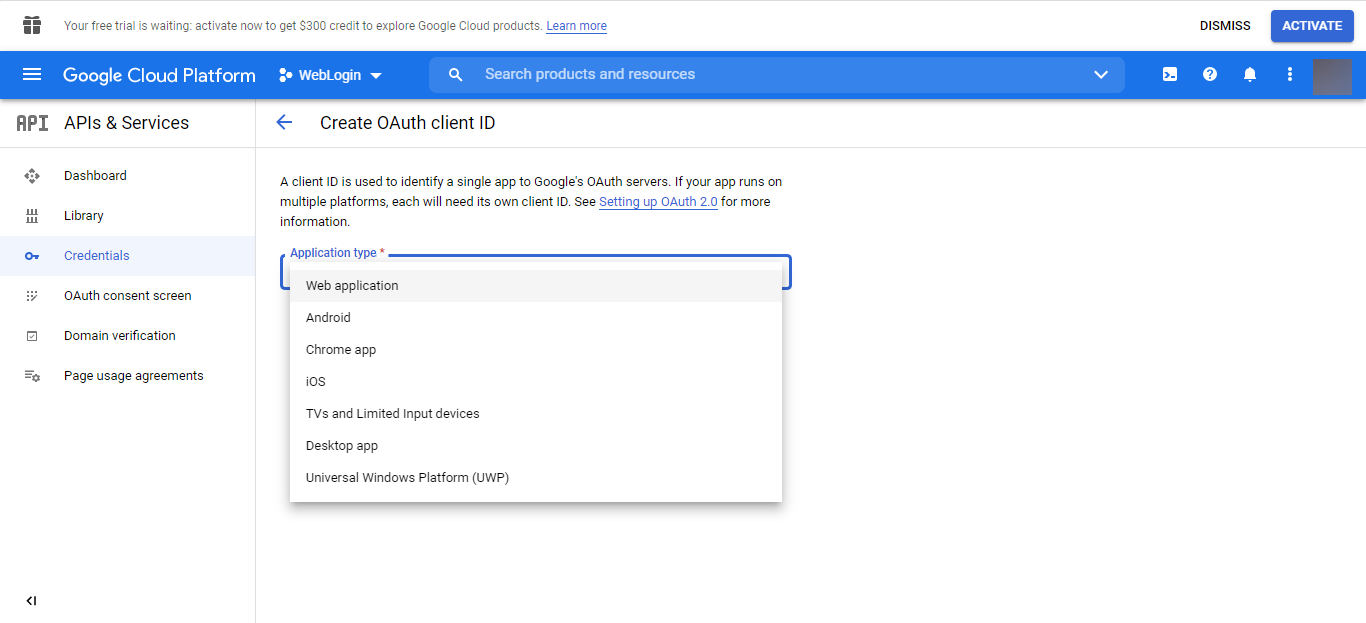The width and height of the screenshot is (1366, 623).
Task: Collapse the sidebar navigation panel
Action: pos(31,601)
